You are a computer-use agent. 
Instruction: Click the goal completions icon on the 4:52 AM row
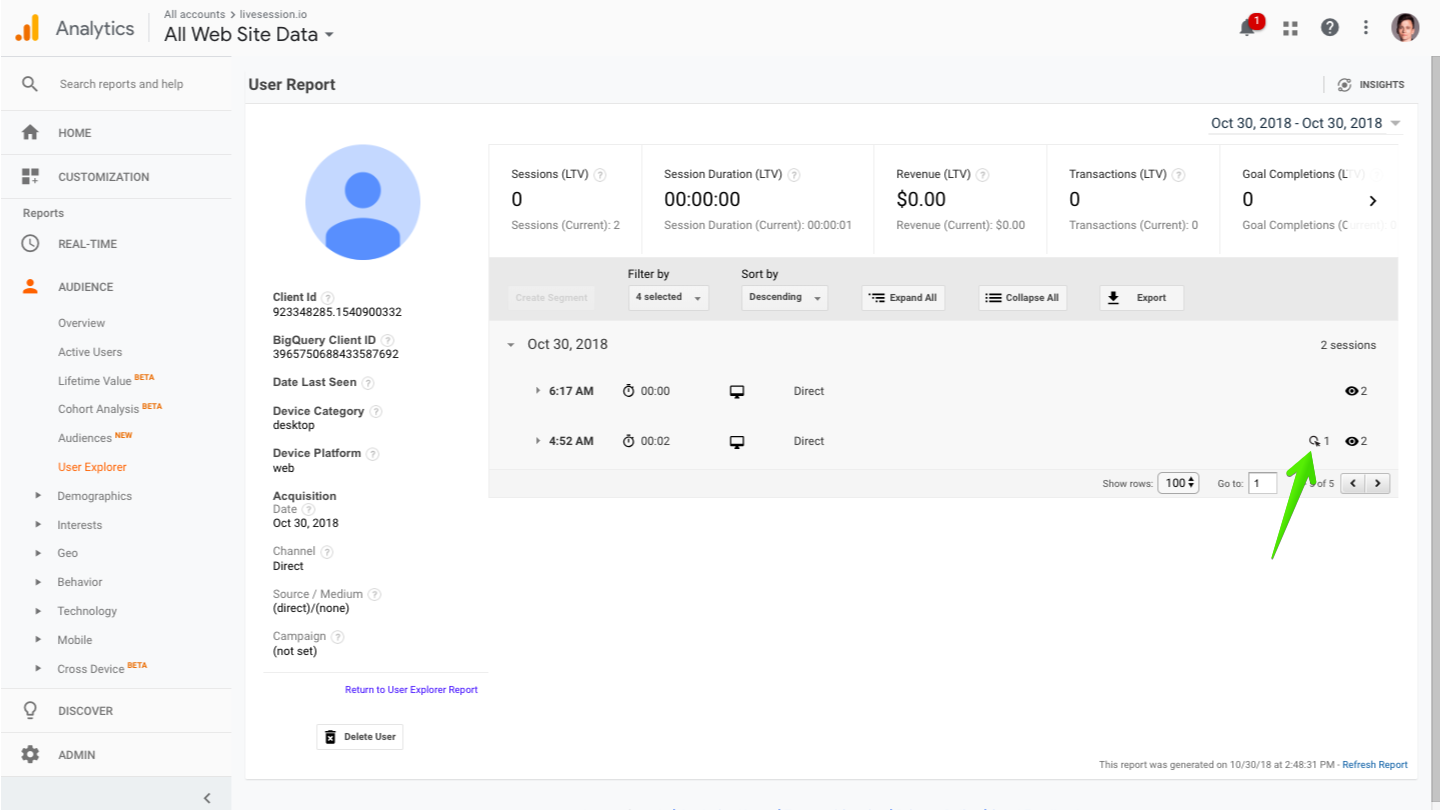point(1314,440)
